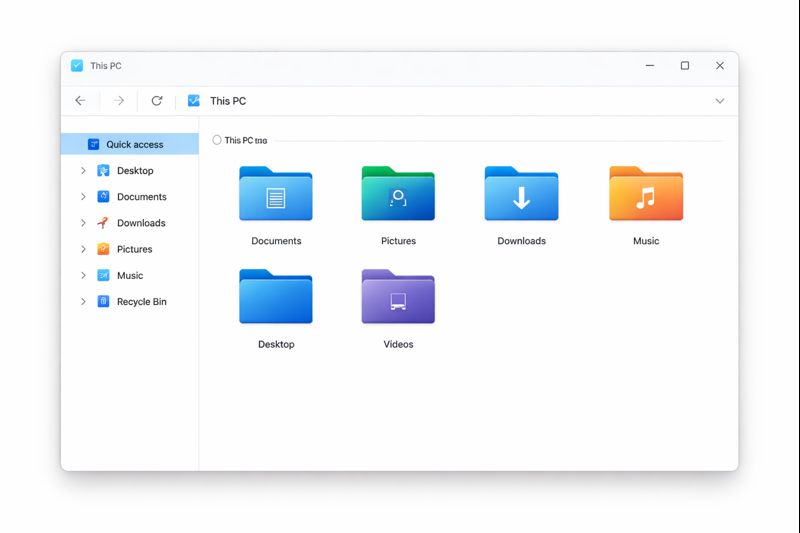Click the Music sidebar icon
This screenshot has height=533, width=800.
[103, 275]
